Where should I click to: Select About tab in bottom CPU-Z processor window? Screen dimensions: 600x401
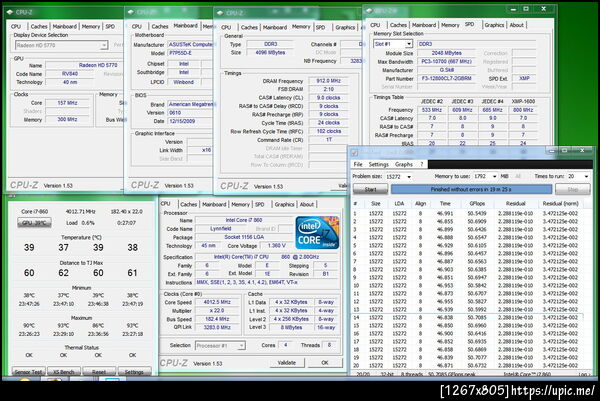(307, 204)
